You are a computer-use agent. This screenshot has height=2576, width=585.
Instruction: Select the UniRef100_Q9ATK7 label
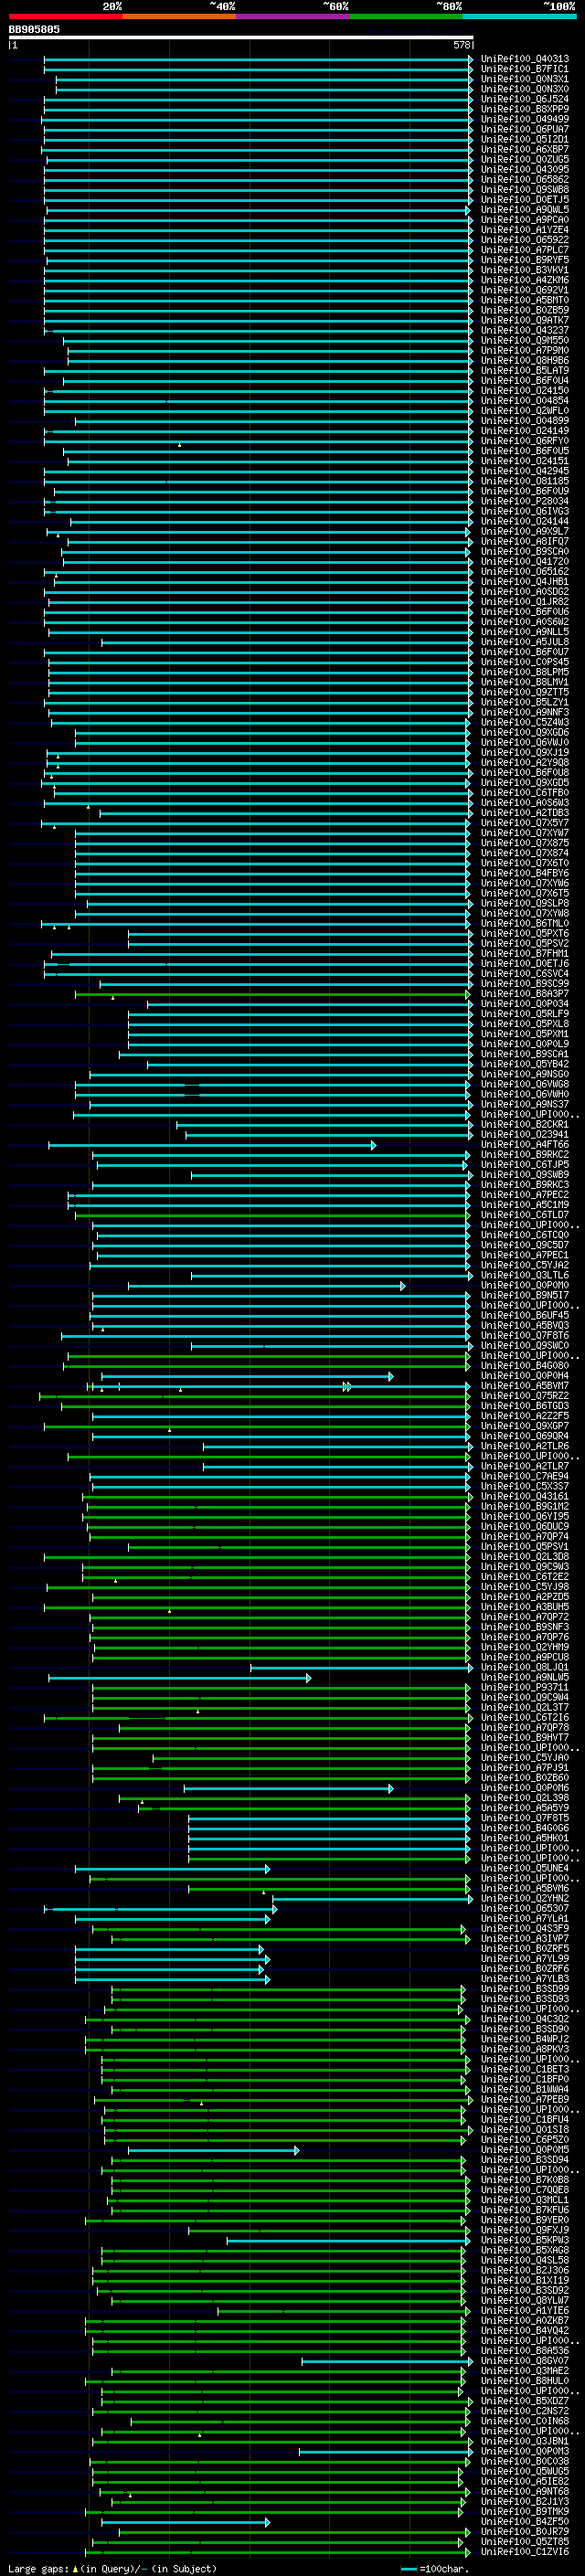click(525, 320)
